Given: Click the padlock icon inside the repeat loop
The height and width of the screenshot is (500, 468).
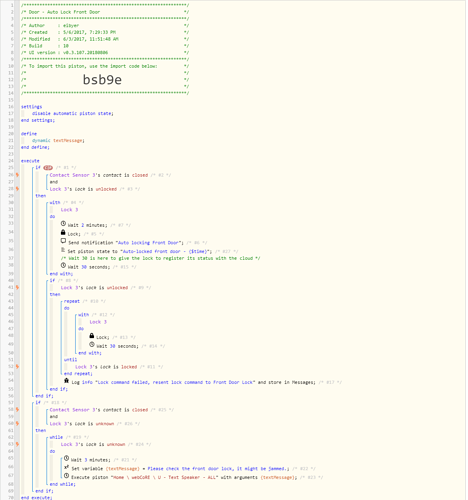Looking at the screenshot, I should [92, 336].
